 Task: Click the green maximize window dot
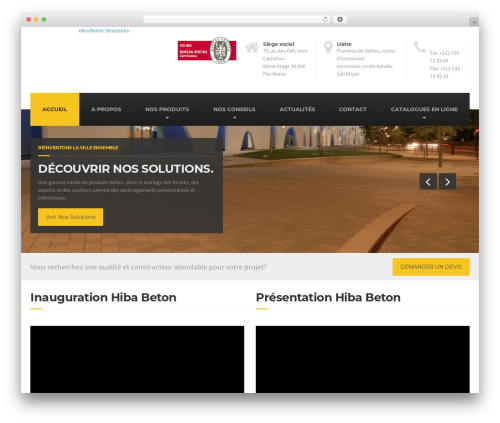(x=44, y=20)
